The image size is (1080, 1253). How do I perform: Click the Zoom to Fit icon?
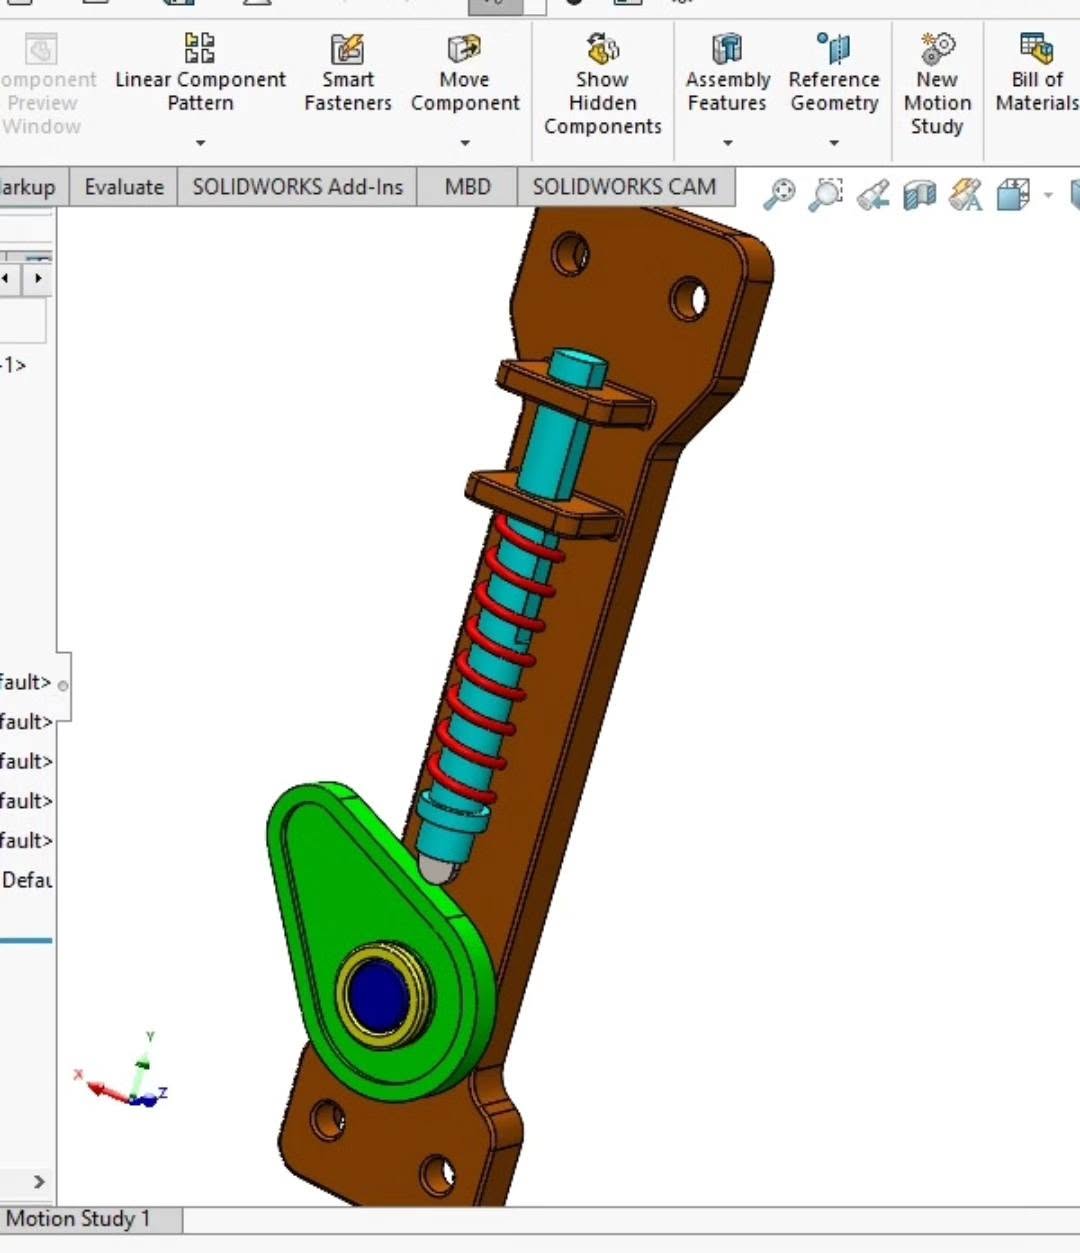coord(779,194)
